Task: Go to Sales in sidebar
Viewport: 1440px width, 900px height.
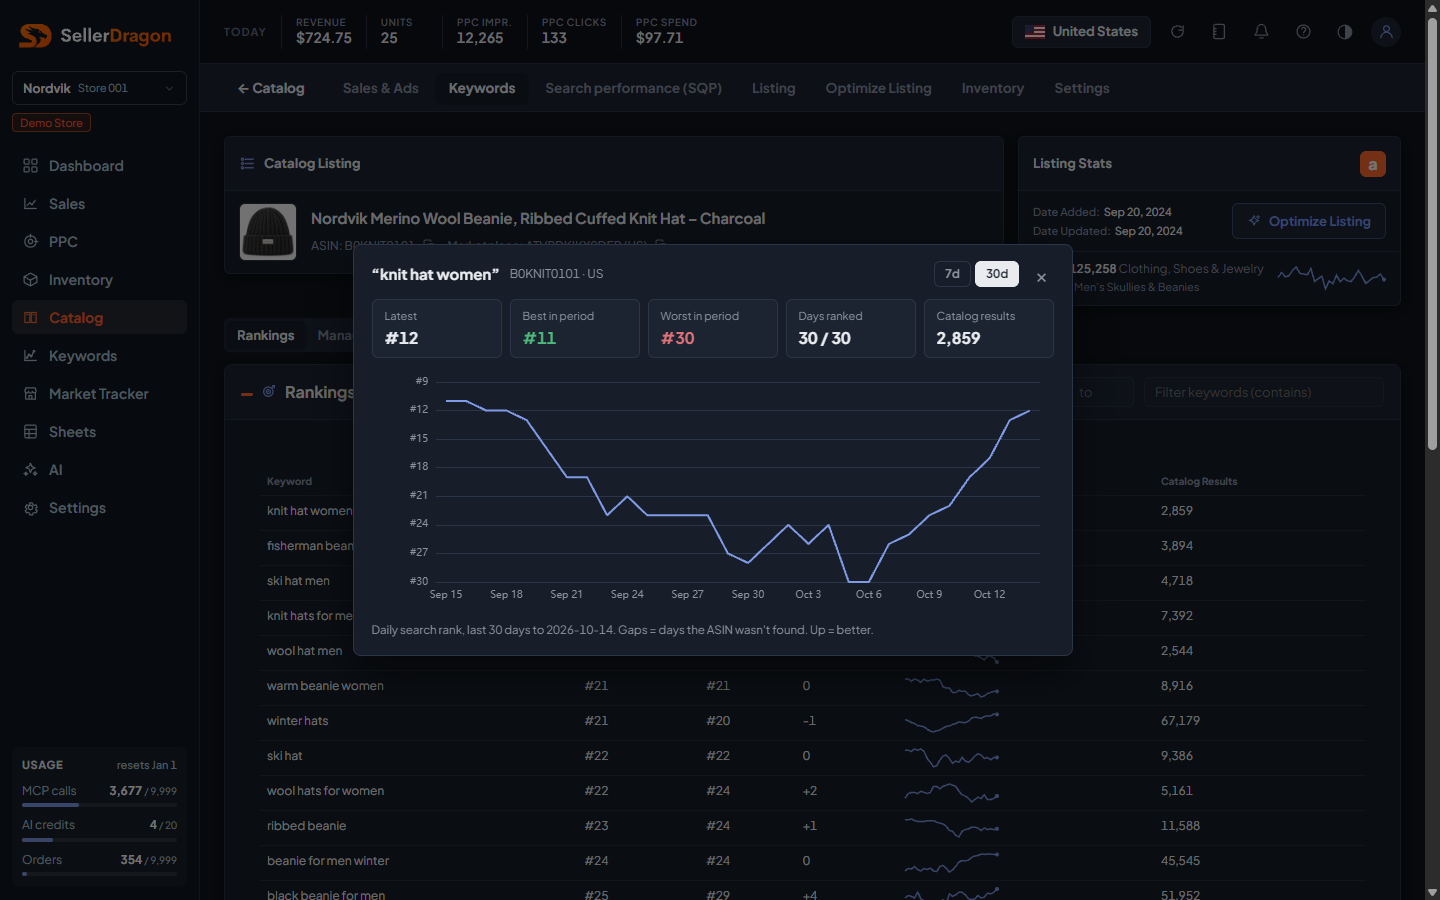Action: tap(99, 204)
